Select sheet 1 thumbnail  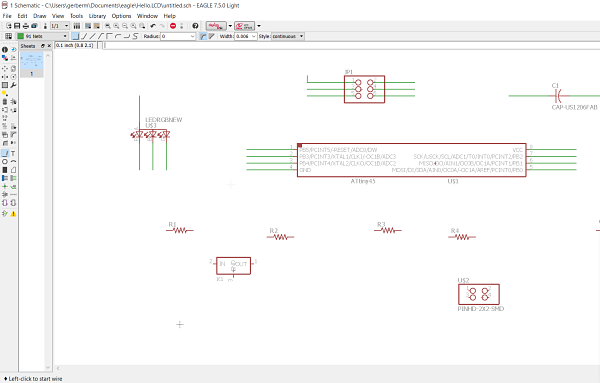coord(32,65)
